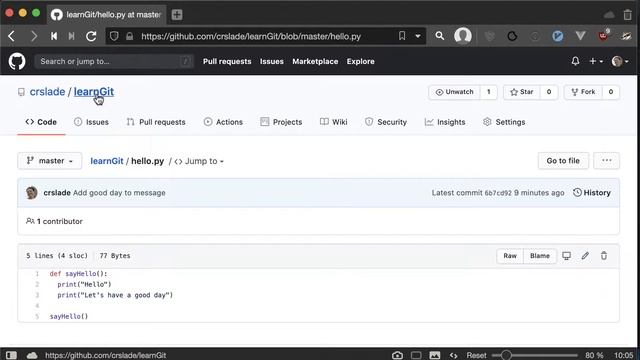640x360 pixels.
Task: Switch to the repository Issues tab
Action: 91,122
